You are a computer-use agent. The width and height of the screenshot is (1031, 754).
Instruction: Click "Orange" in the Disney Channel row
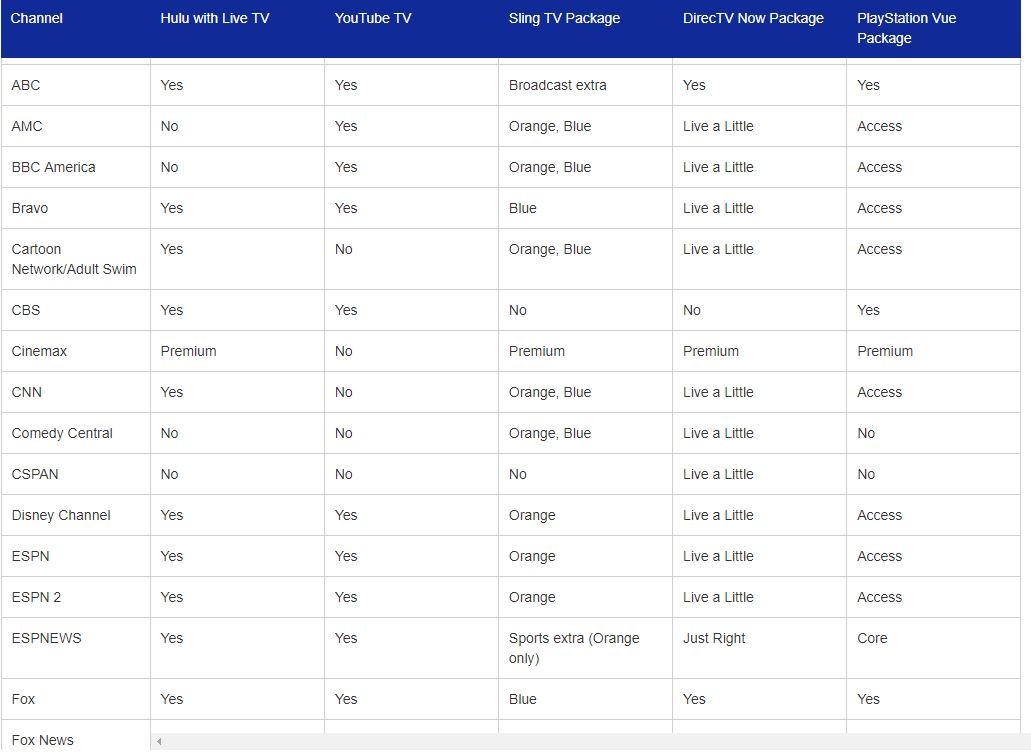(x=532, y=515)
